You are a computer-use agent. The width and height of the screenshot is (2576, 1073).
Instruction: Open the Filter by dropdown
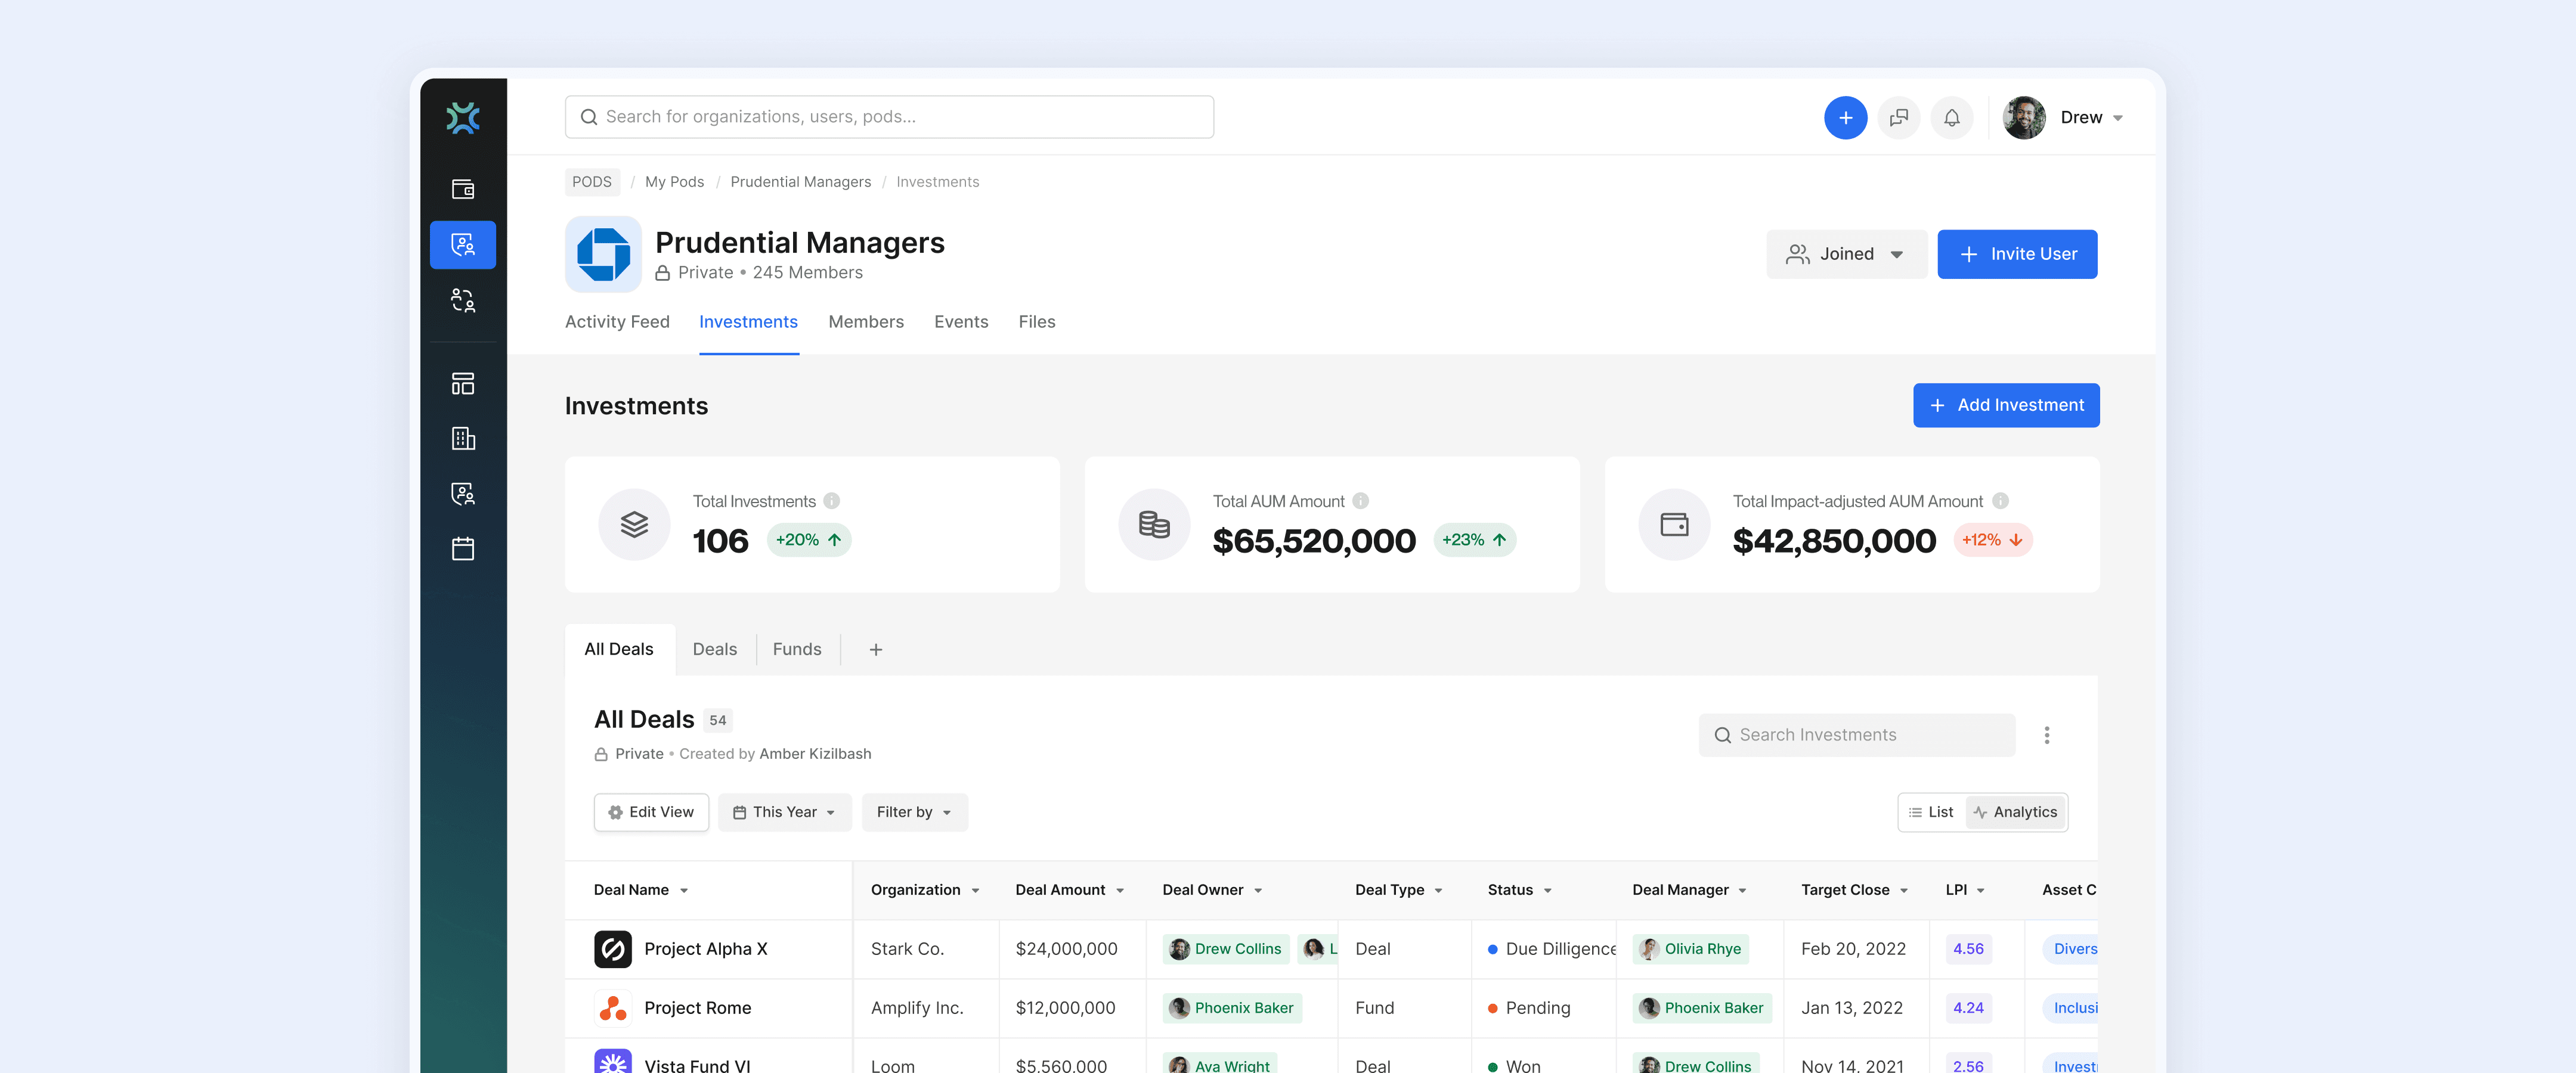pyautogui.click(x=914, y=812)
